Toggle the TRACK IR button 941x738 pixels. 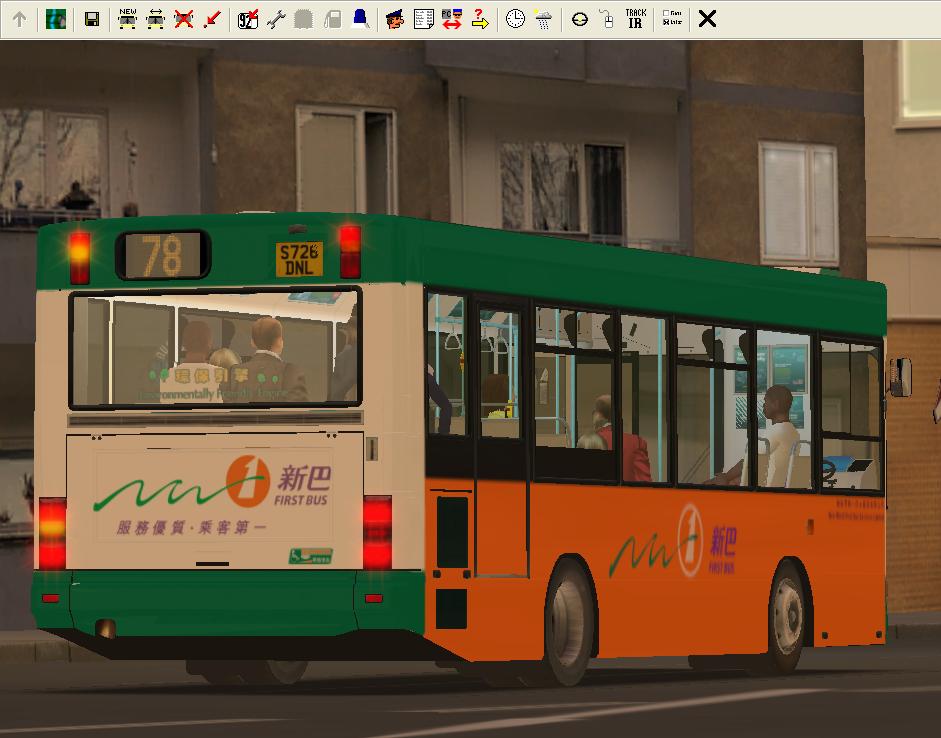[636, 19]
